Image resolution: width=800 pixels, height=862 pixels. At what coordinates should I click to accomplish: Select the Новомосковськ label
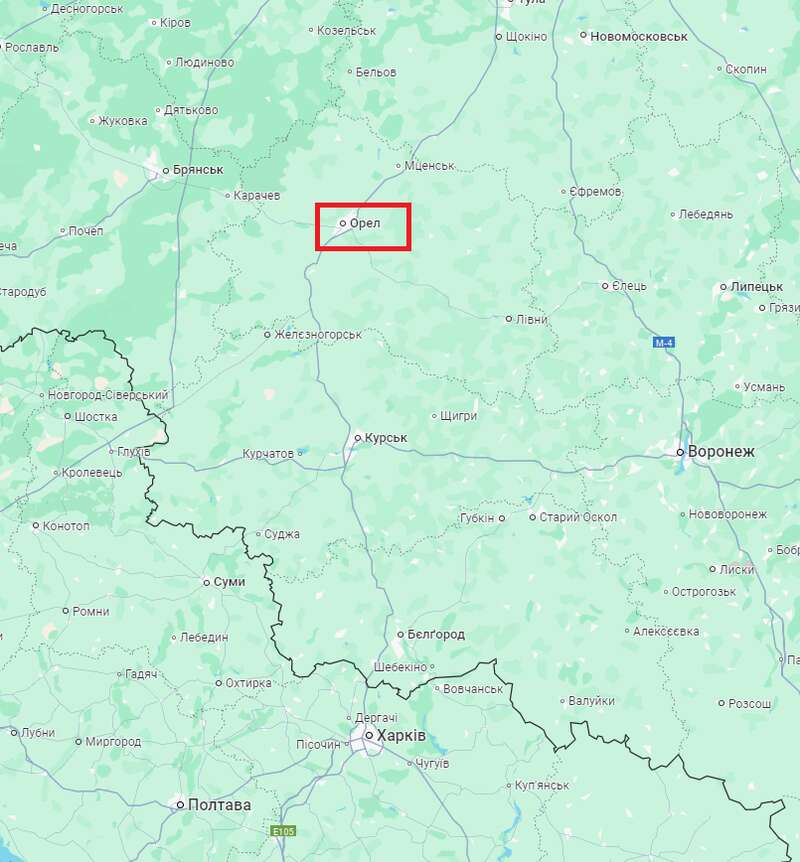point(639,36)
